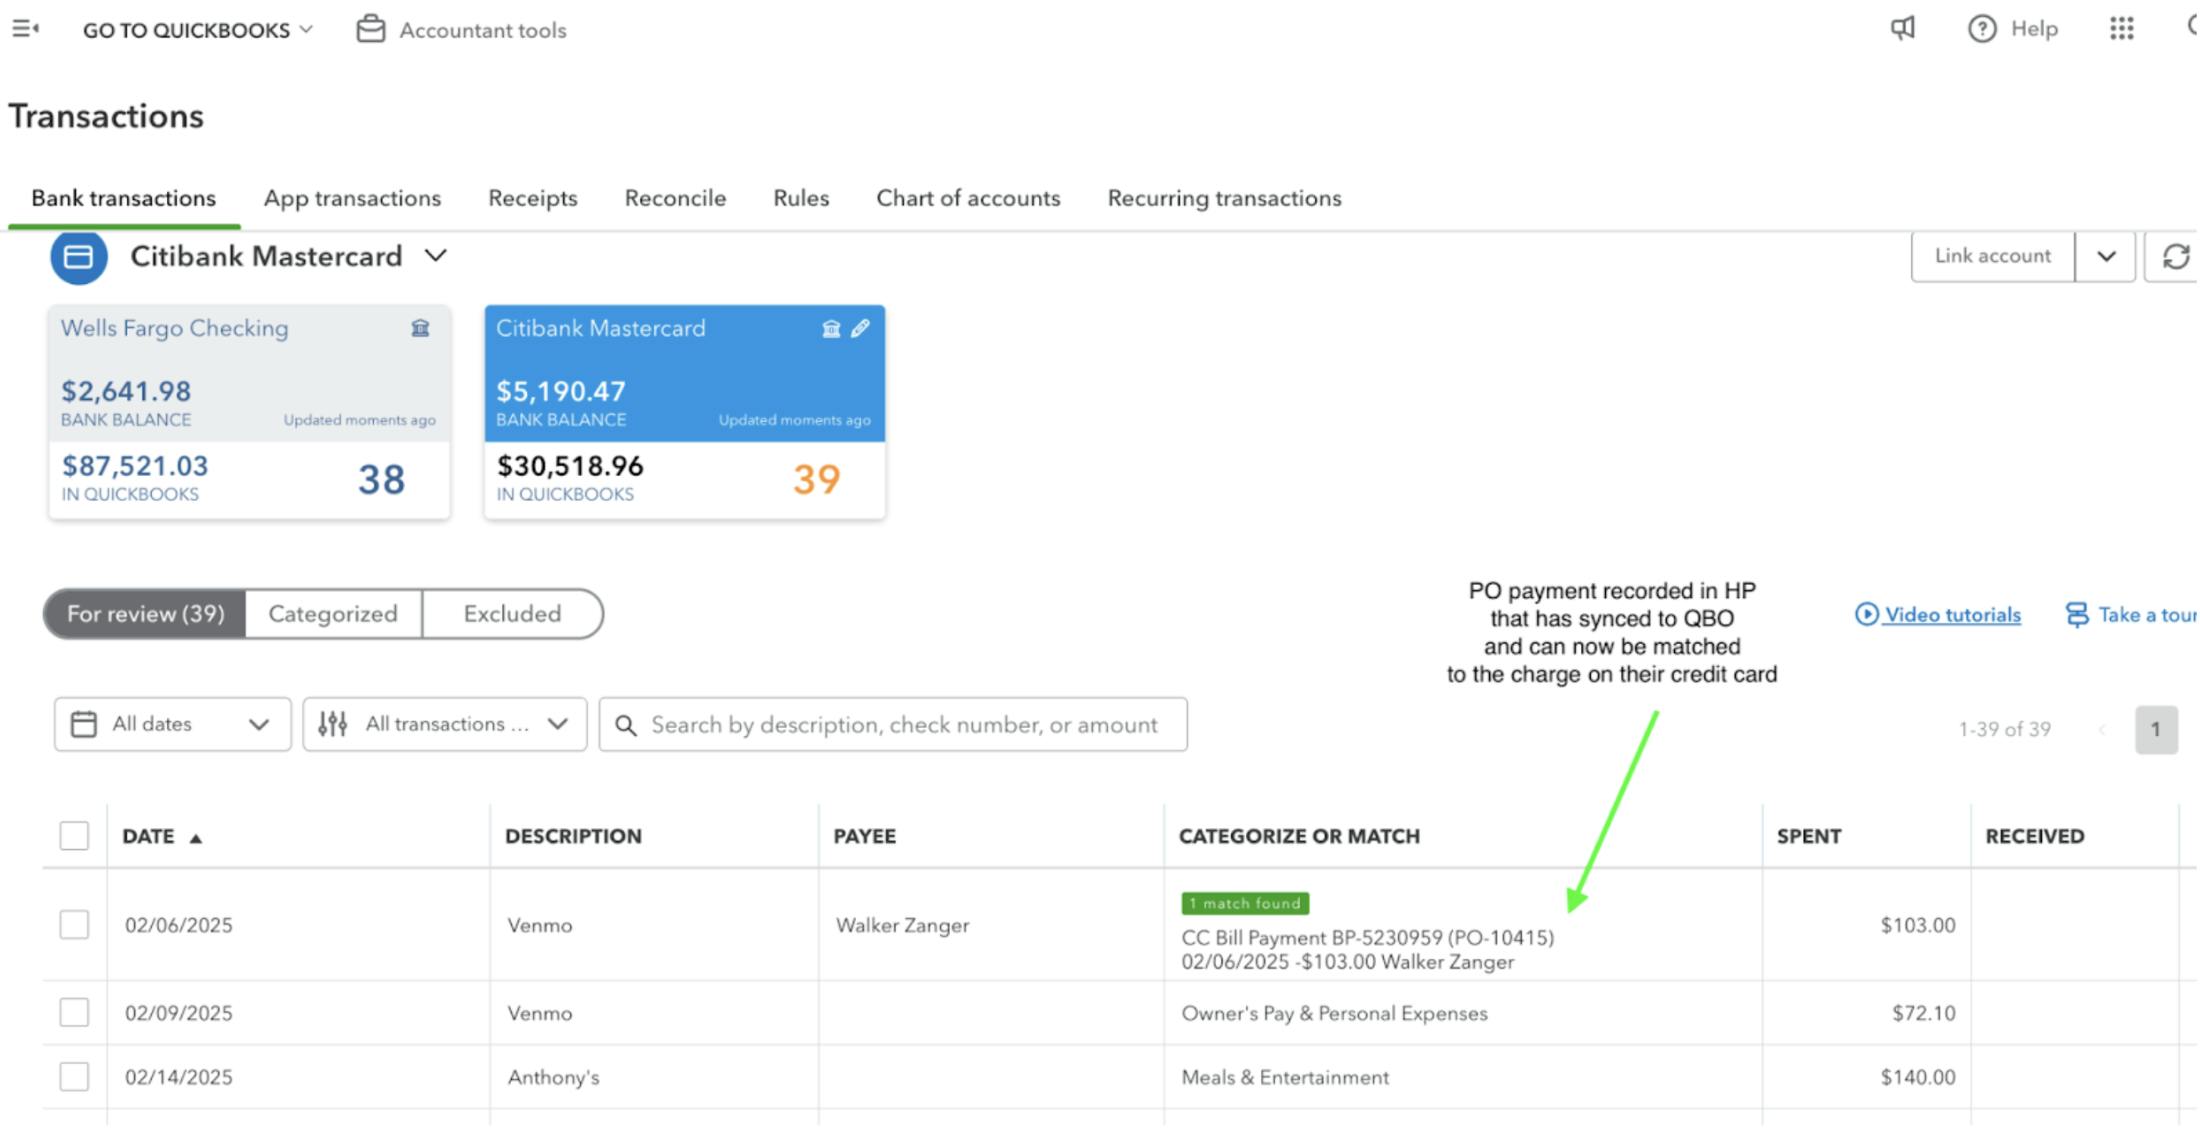
Task: Expand the Link account dropdown chevron
Action: (2106, 256)
